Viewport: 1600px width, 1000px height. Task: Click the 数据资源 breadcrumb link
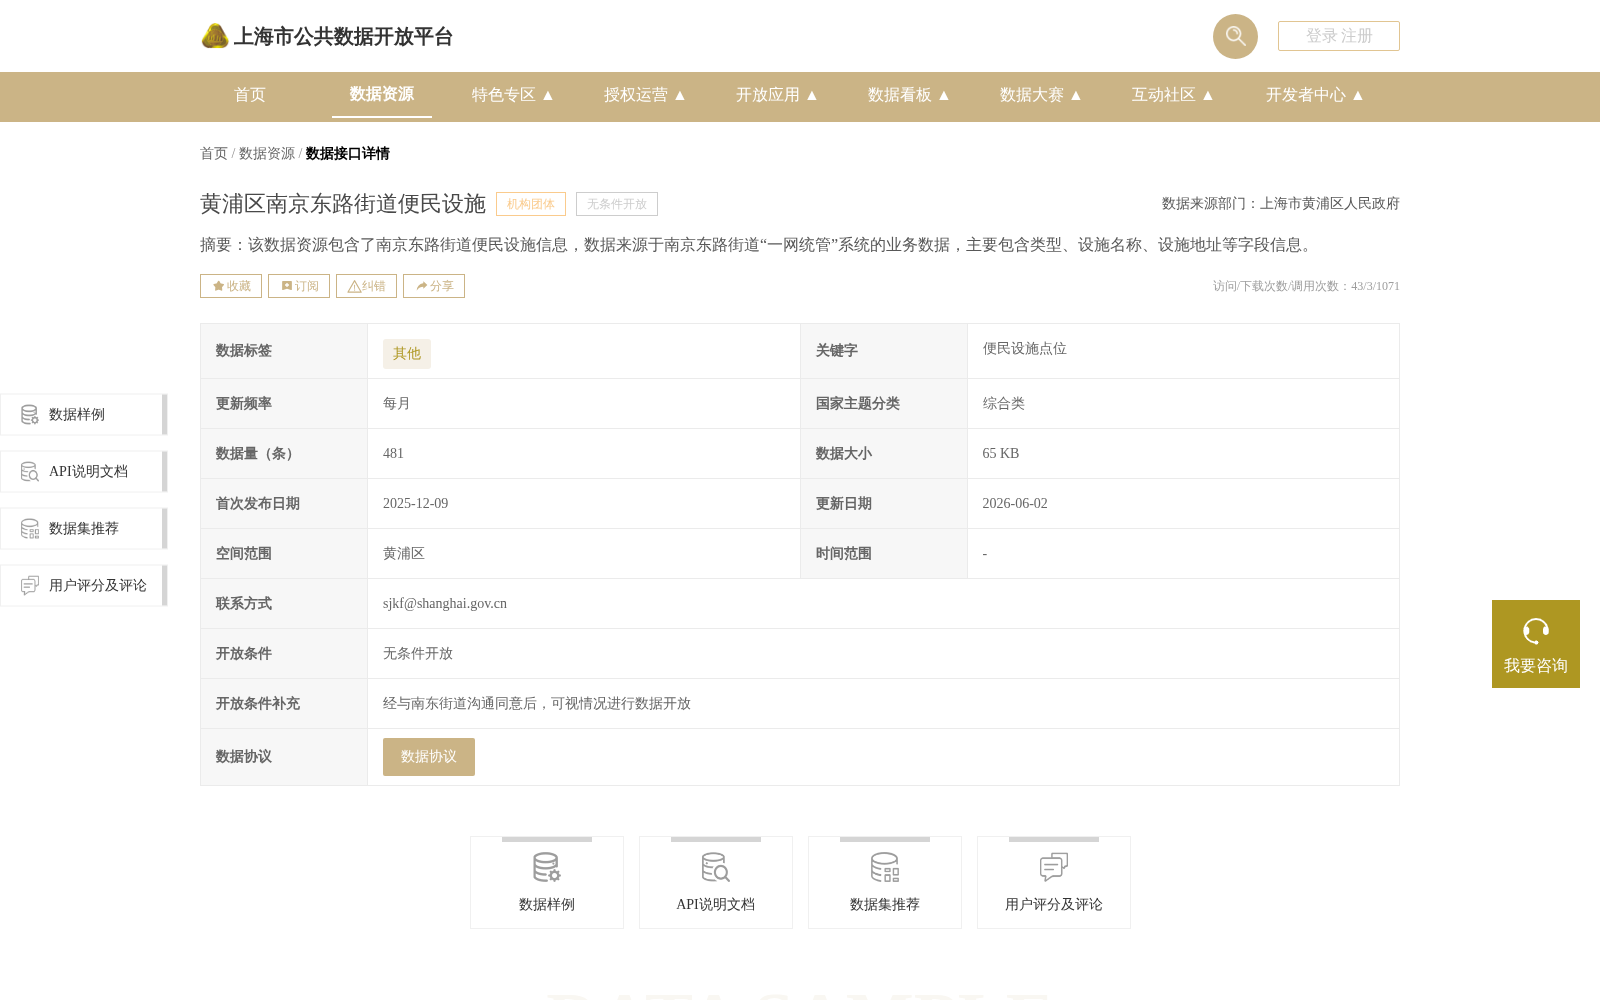point(267,153)
